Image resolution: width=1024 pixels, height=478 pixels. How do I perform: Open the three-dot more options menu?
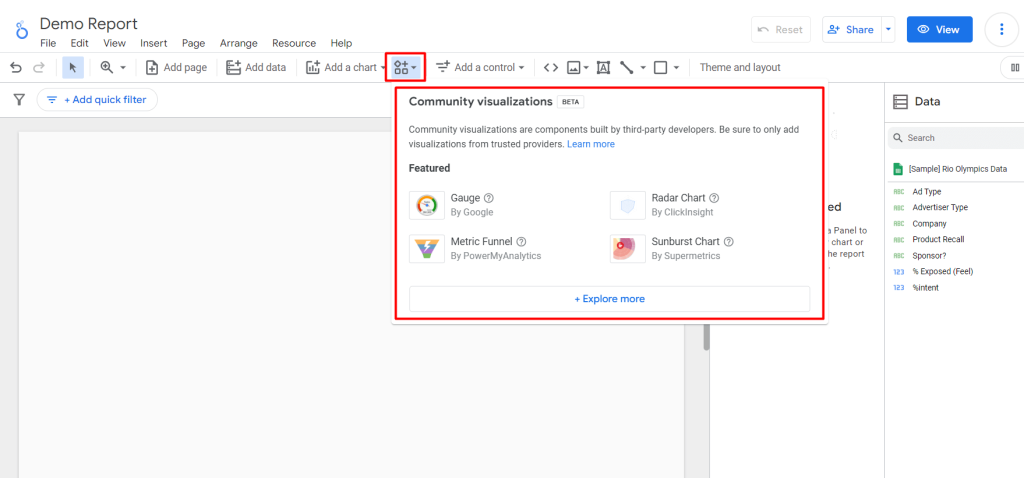point(1001,29)
